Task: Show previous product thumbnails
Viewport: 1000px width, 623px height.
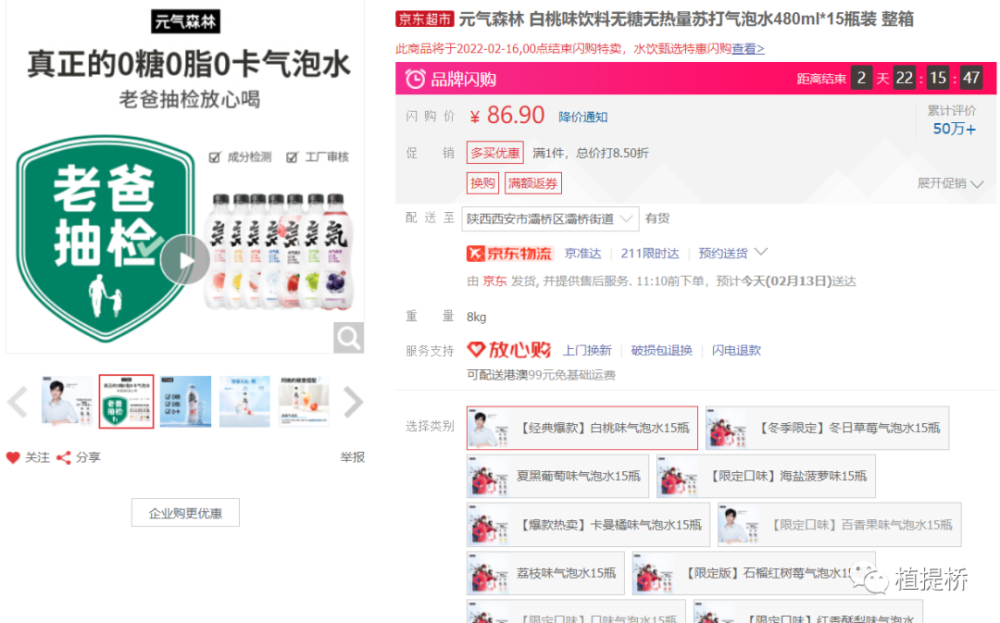Action: click(x=17, y=402)
